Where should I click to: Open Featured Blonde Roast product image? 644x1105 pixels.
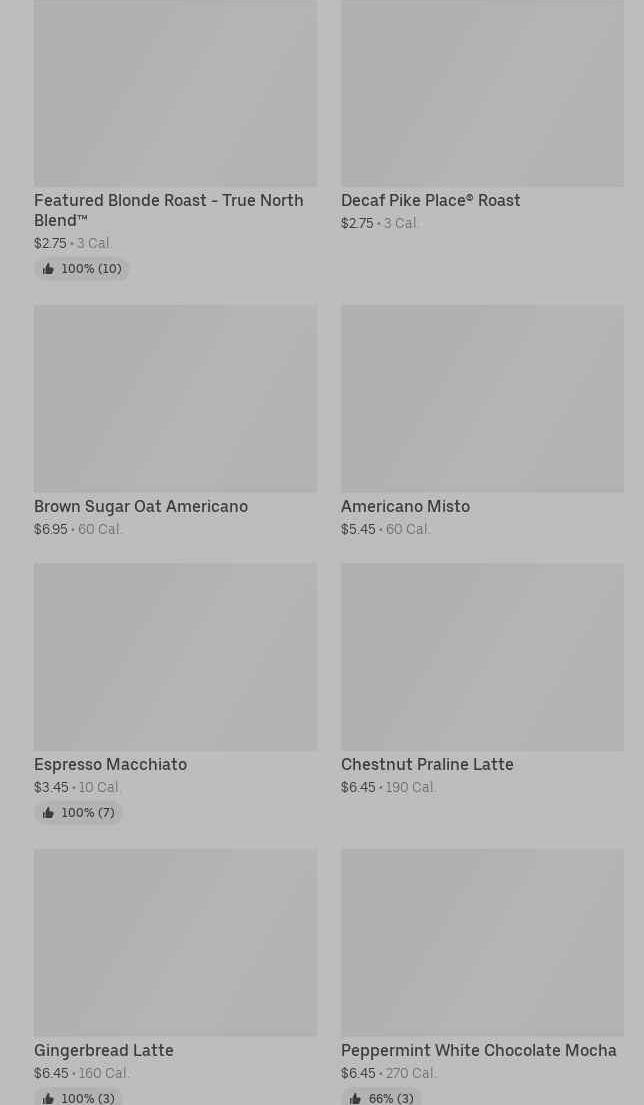(x=175, y=93)
